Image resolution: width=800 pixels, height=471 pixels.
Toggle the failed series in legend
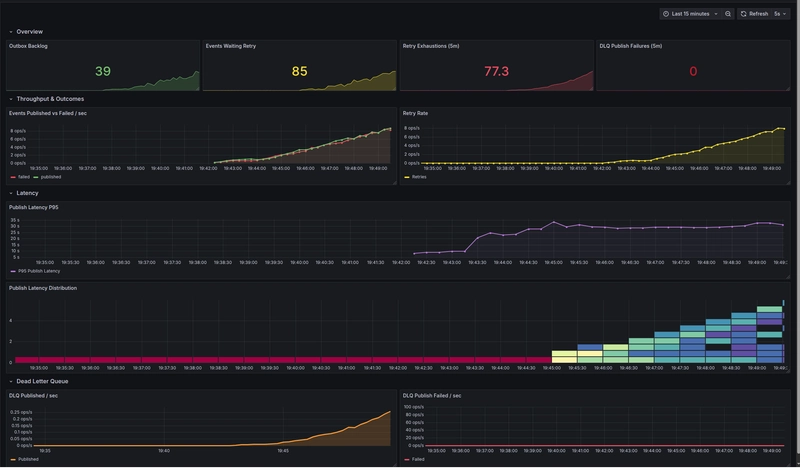(x=24, y=177)
